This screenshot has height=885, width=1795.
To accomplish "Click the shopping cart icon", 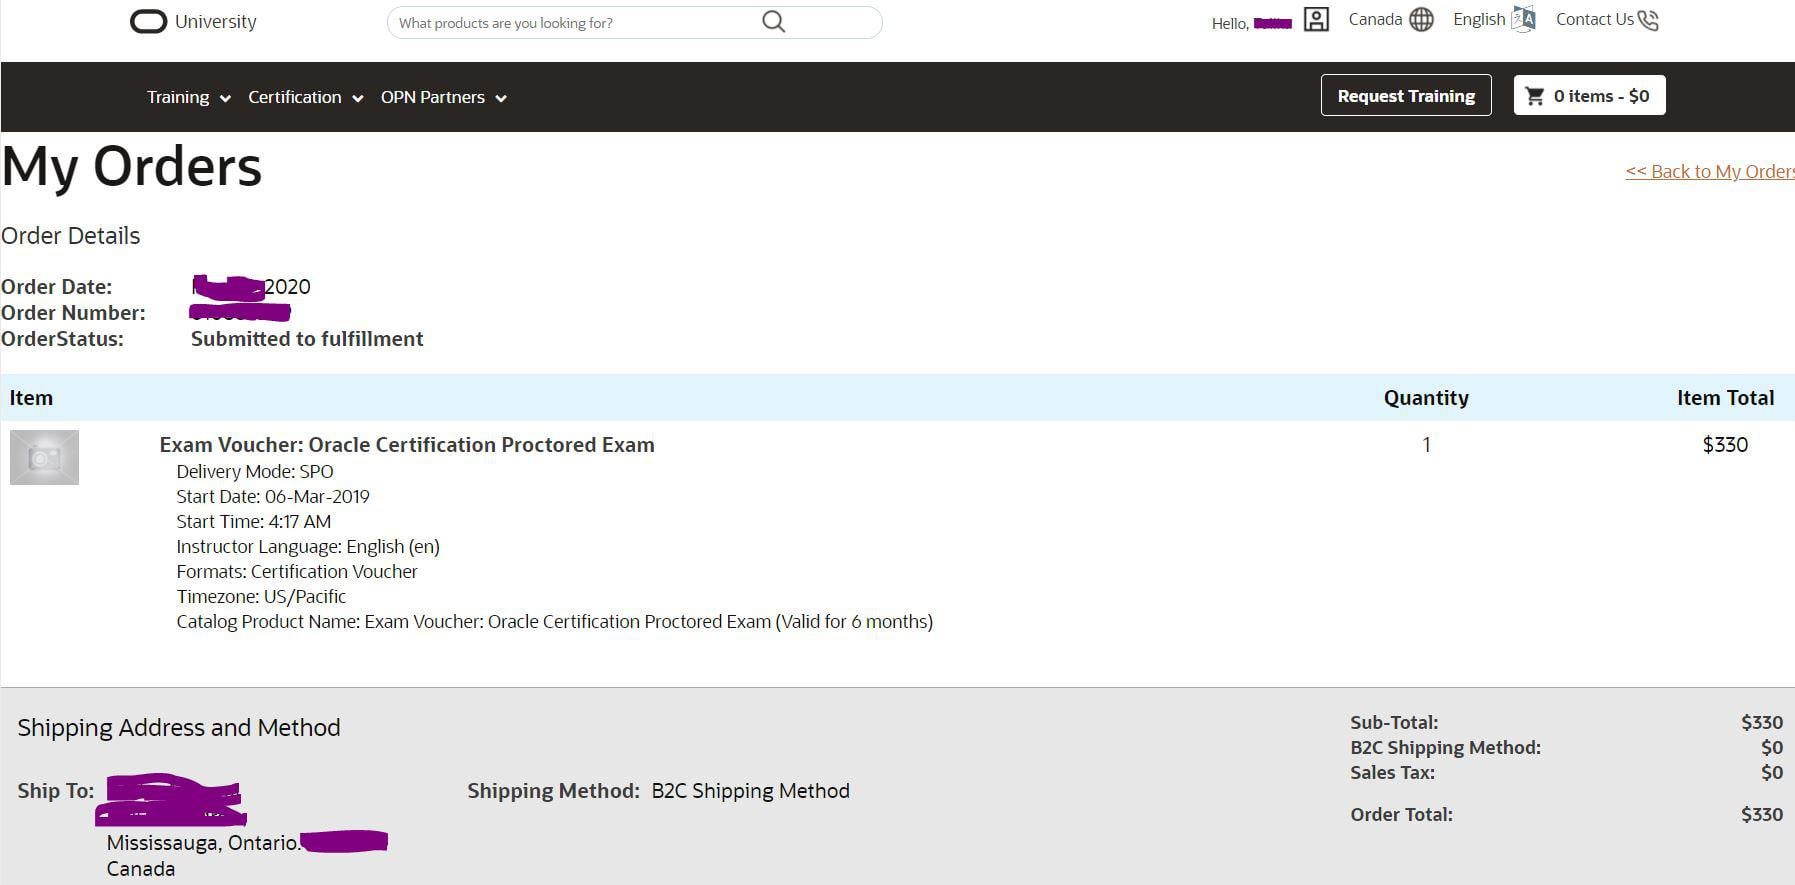I will click(1535, 96).
